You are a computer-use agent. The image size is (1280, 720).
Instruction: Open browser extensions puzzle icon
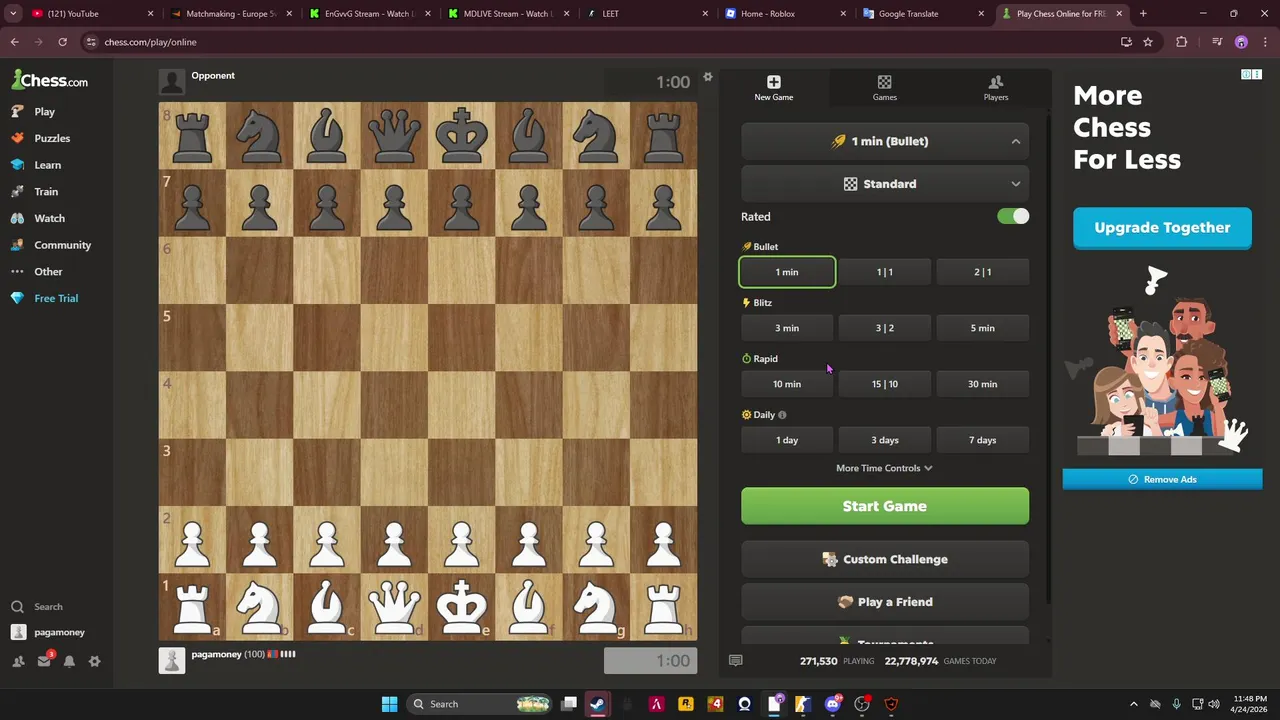[1182, 42]
